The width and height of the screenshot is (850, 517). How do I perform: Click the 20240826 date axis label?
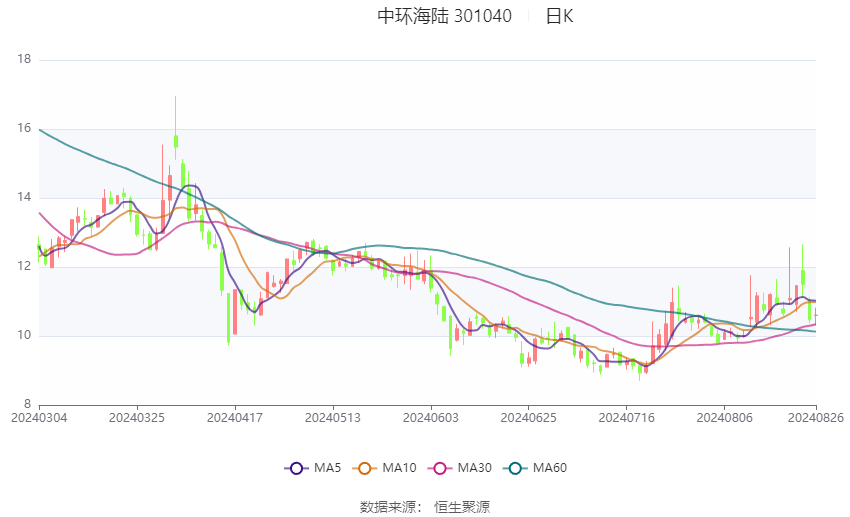pyautogui.click(x=815, y=418)
